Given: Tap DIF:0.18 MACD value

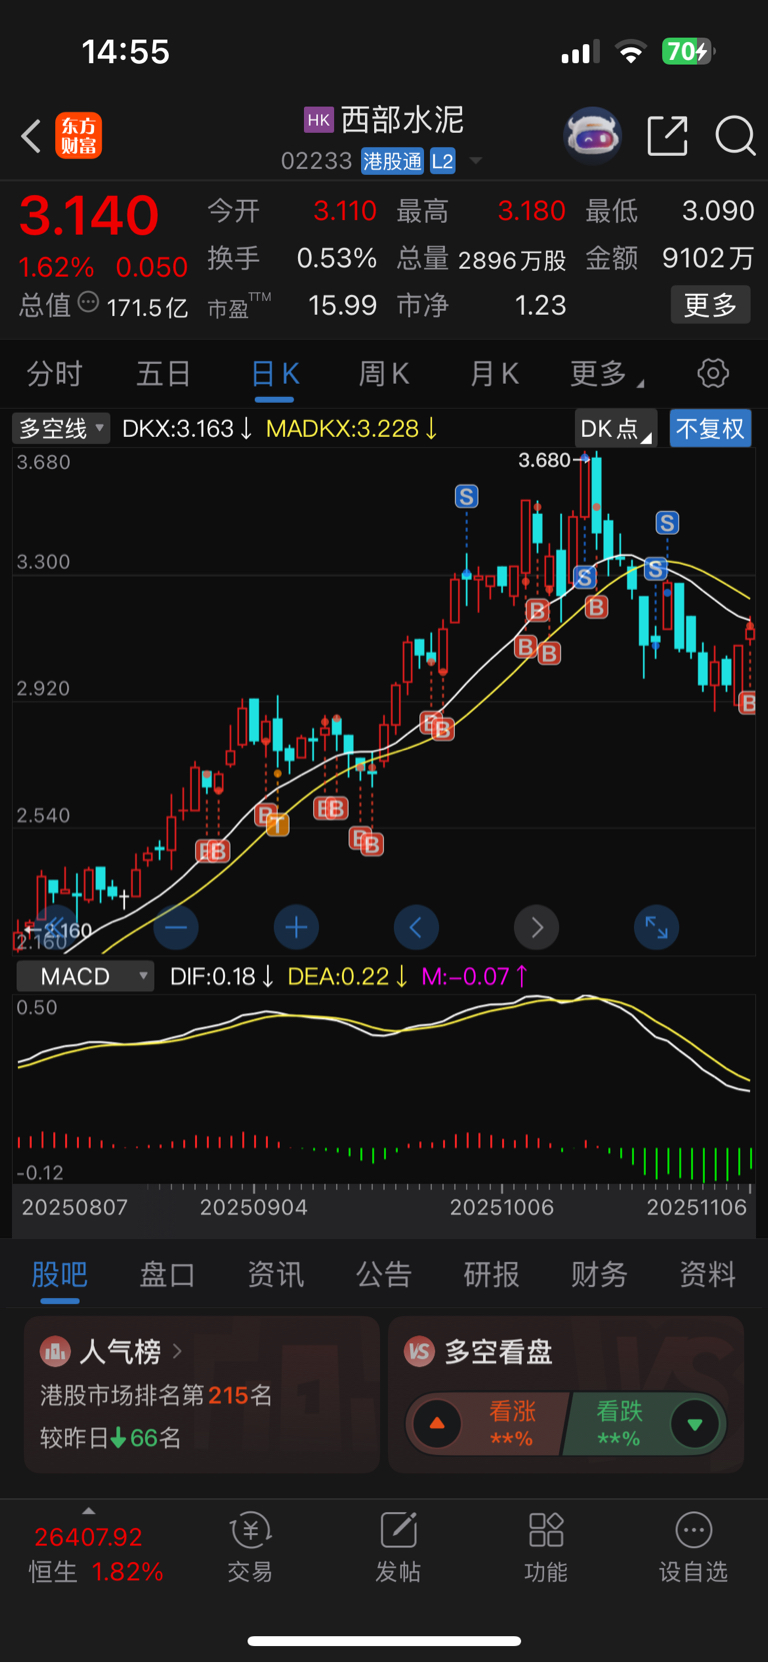Looking at the screenshot, I should pyautogui.click(x=222, y=976).
